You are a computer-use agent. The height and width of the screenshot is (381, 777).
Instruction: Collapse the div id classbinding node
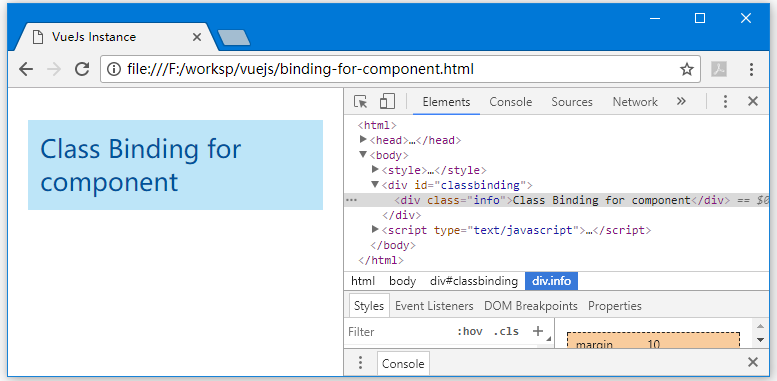[375, 185]
